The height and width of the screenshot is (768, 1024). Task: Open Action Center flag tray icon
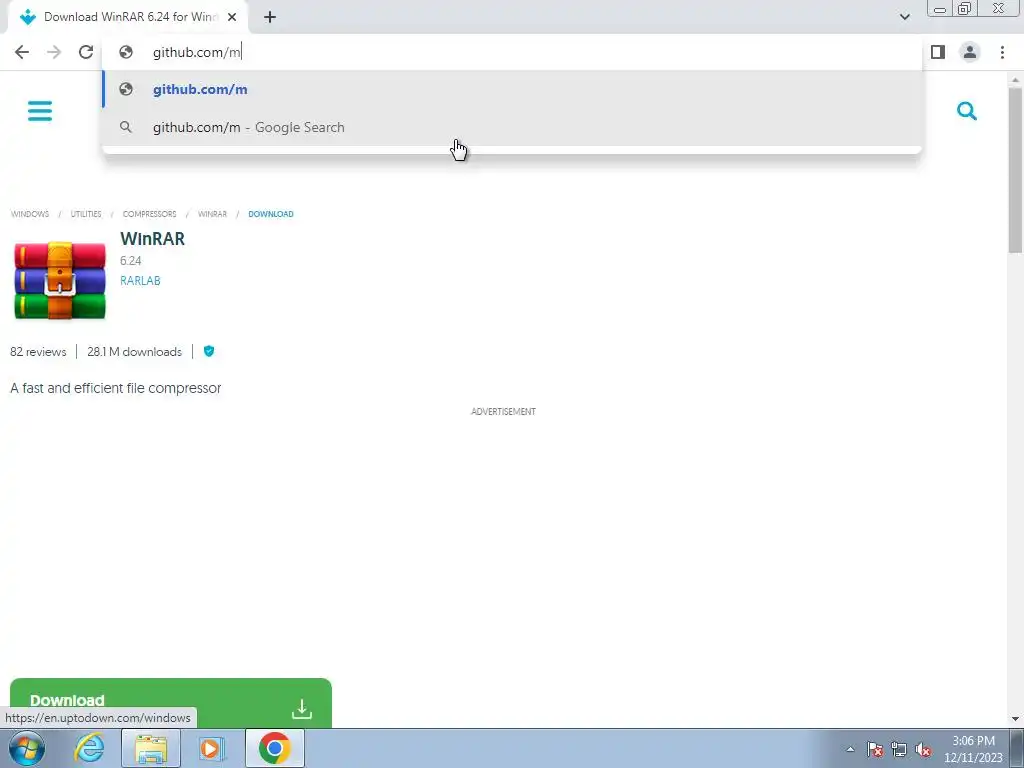click(875, 749)
